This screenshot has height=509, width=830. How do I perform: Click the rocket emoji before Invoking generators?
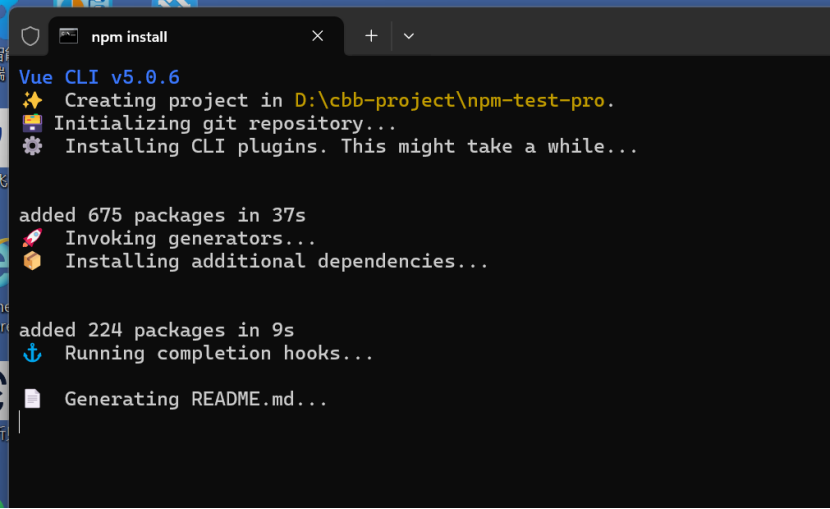32,239
